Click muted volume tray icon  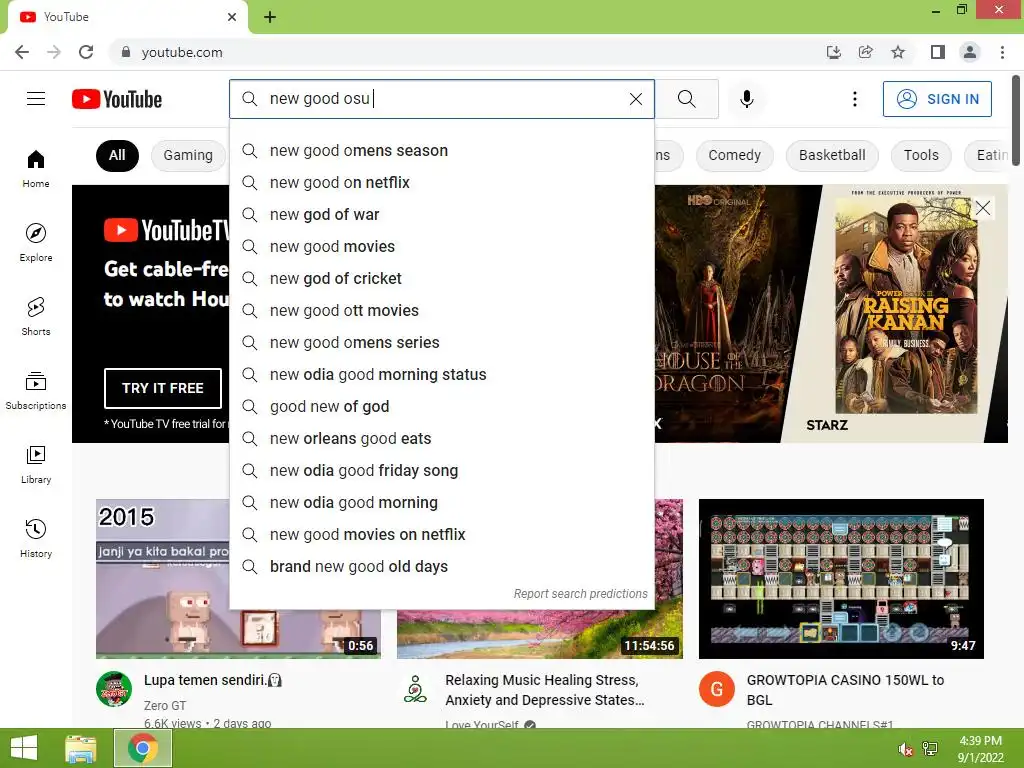coord(905,750)
